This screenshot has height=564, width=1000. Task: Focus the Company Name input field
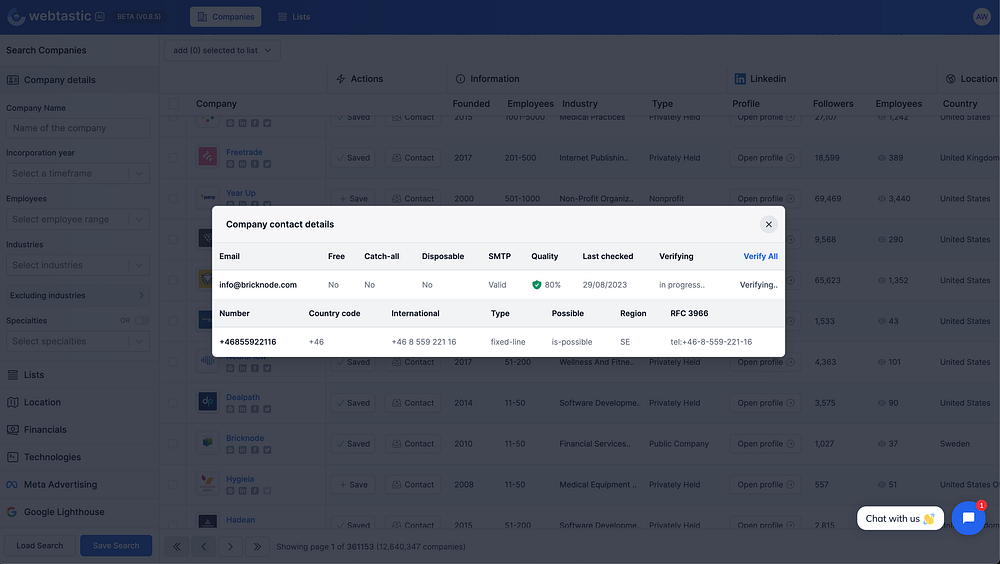coord(78,128)
